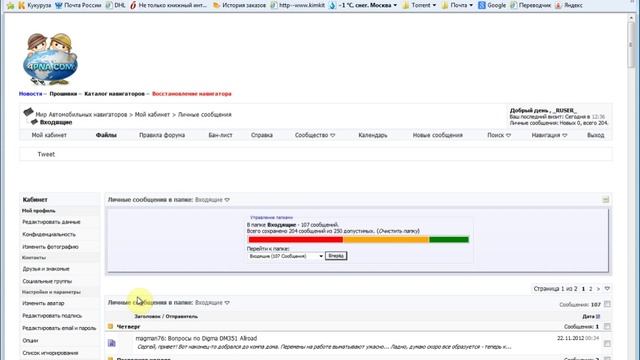Open Новые сообщения in the navbar
This screenshot has height=360, width=640.
[x=438, y=135]
